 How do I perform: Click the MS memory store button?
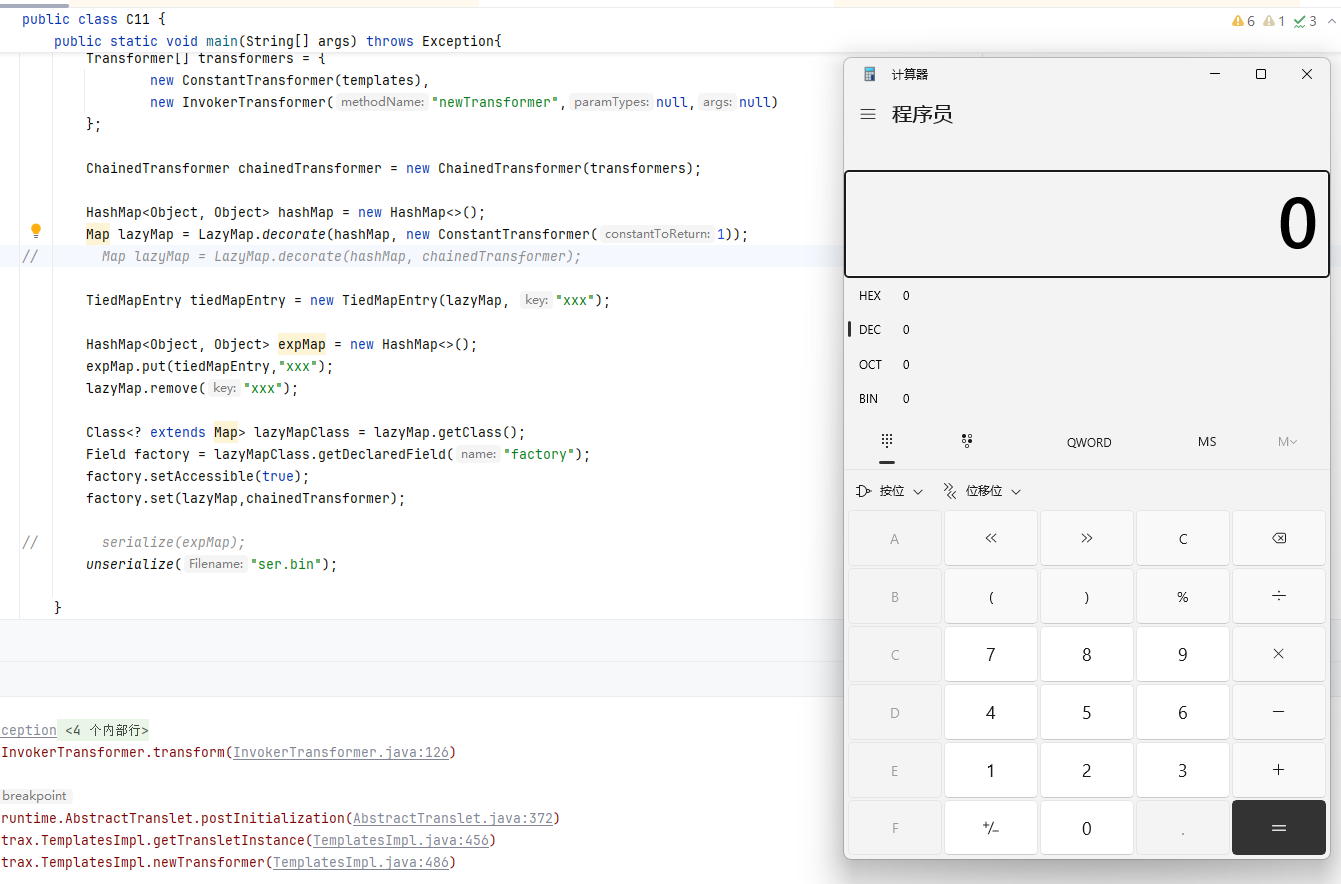click(1207, 442)
